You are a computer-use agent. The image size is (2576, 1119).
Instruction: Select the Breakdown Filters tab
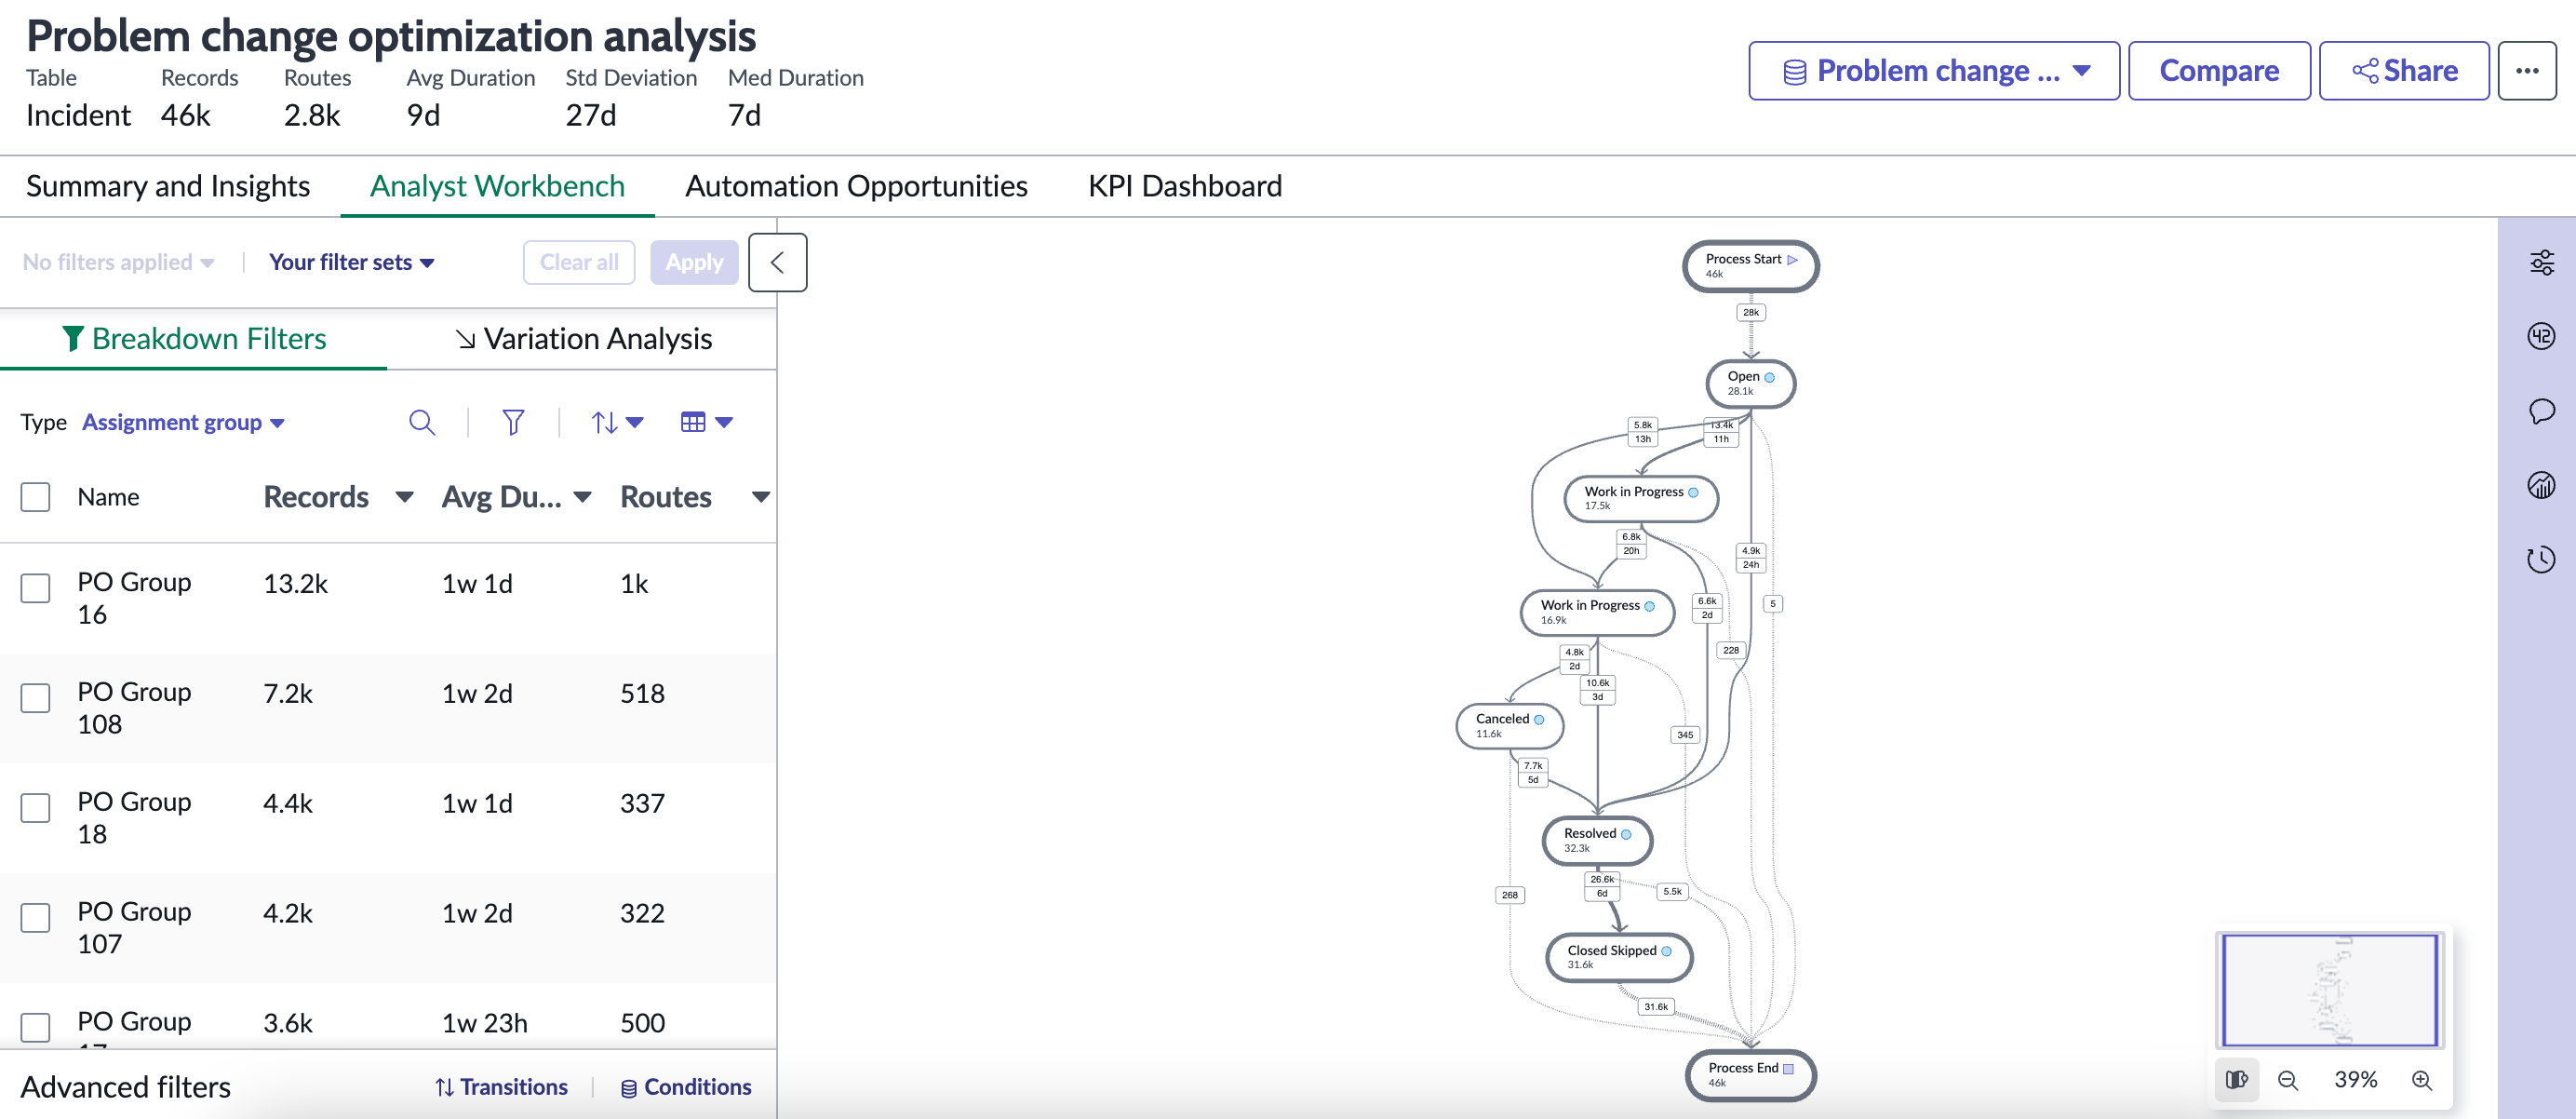(x=194, y=339)
